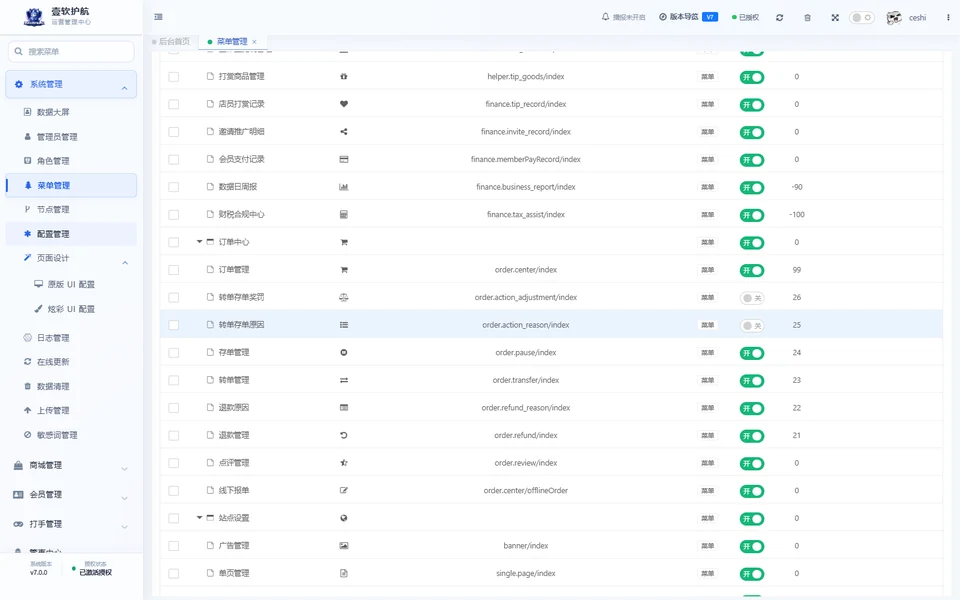Open 炫彩 UI 配置 in the sidebar
This screenshot has width=960, height=600.
click(71, 309)
